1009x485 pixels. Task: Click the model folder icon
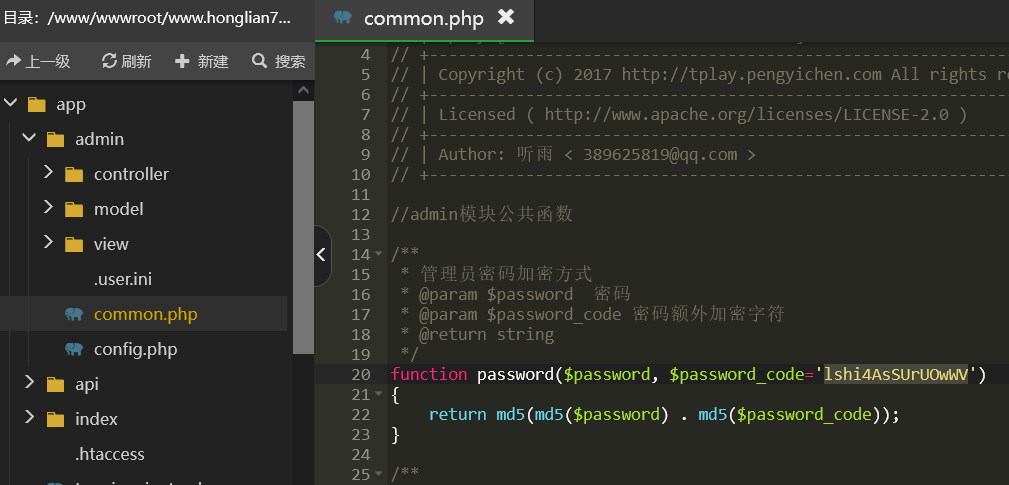(74, 209)
